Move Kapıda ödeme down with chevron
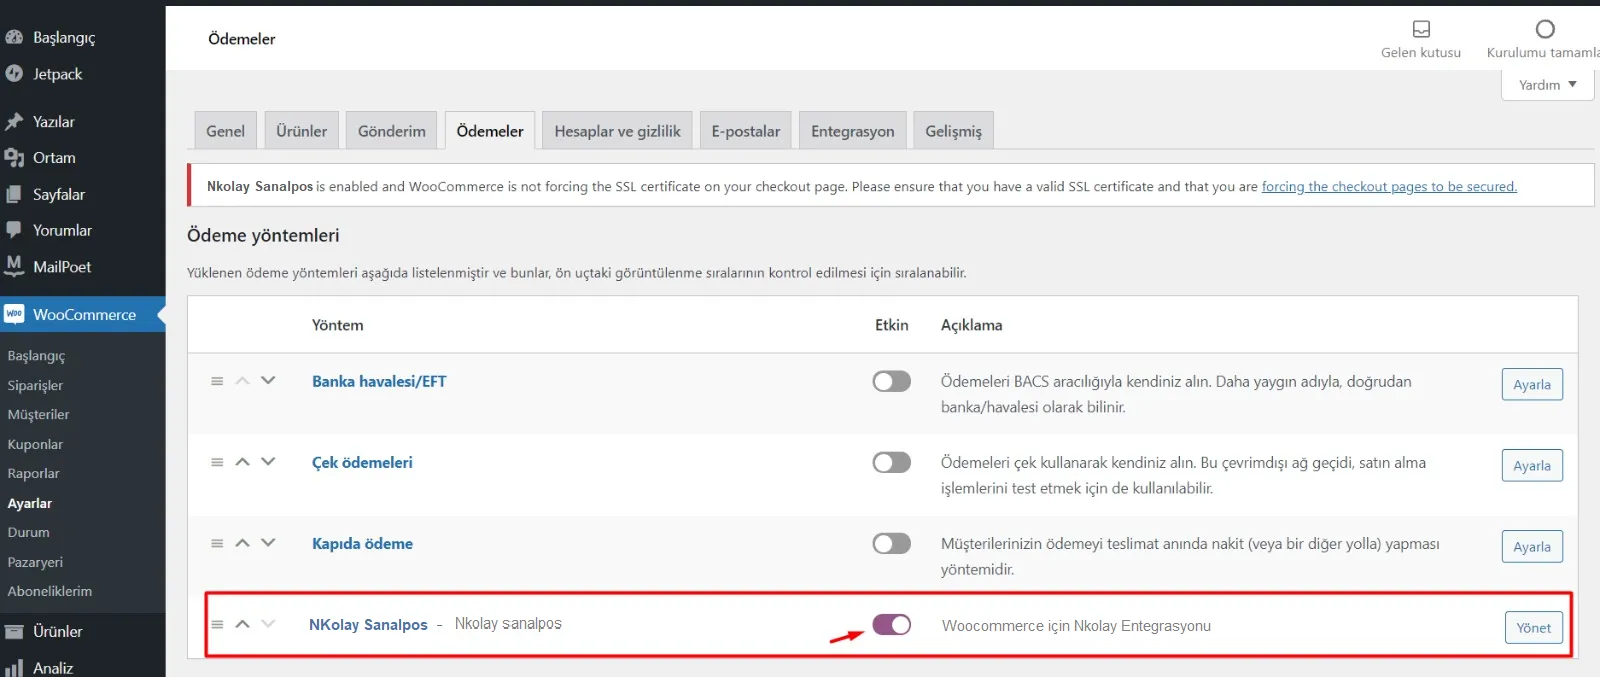The width and height of the screenshot is (1600, 677). point(268,543)
